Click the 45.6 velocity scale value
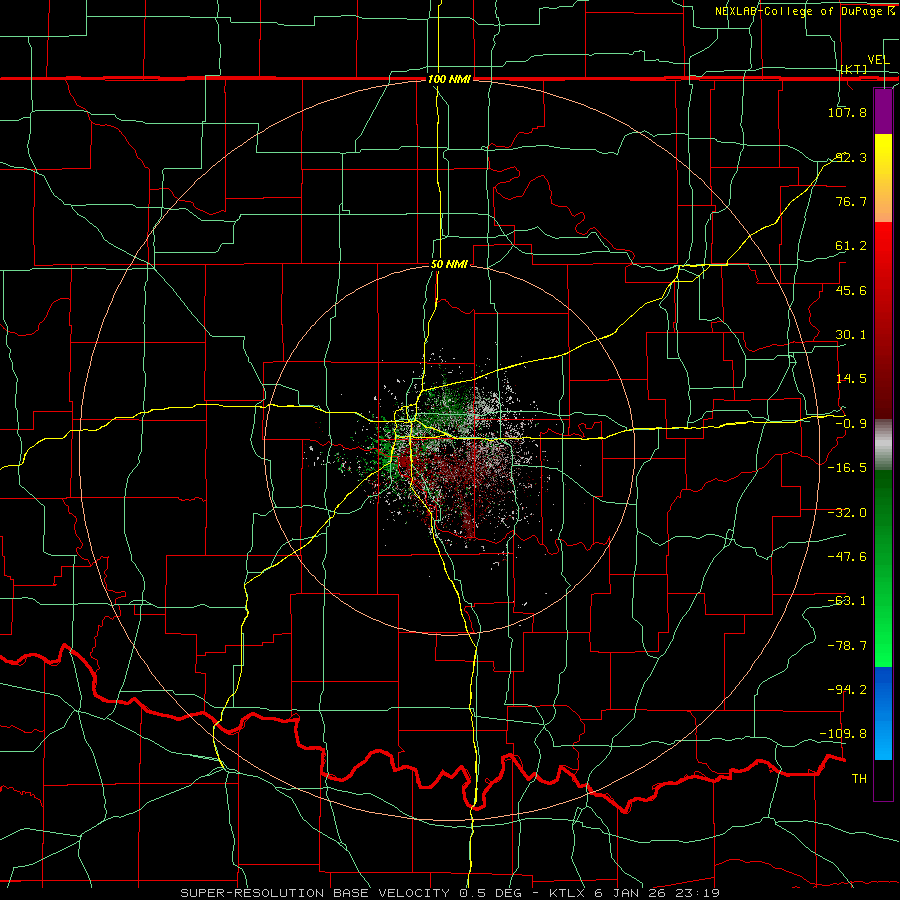Image resolution: width=900 pixels, height=900 pixels. tap(851, 290)
